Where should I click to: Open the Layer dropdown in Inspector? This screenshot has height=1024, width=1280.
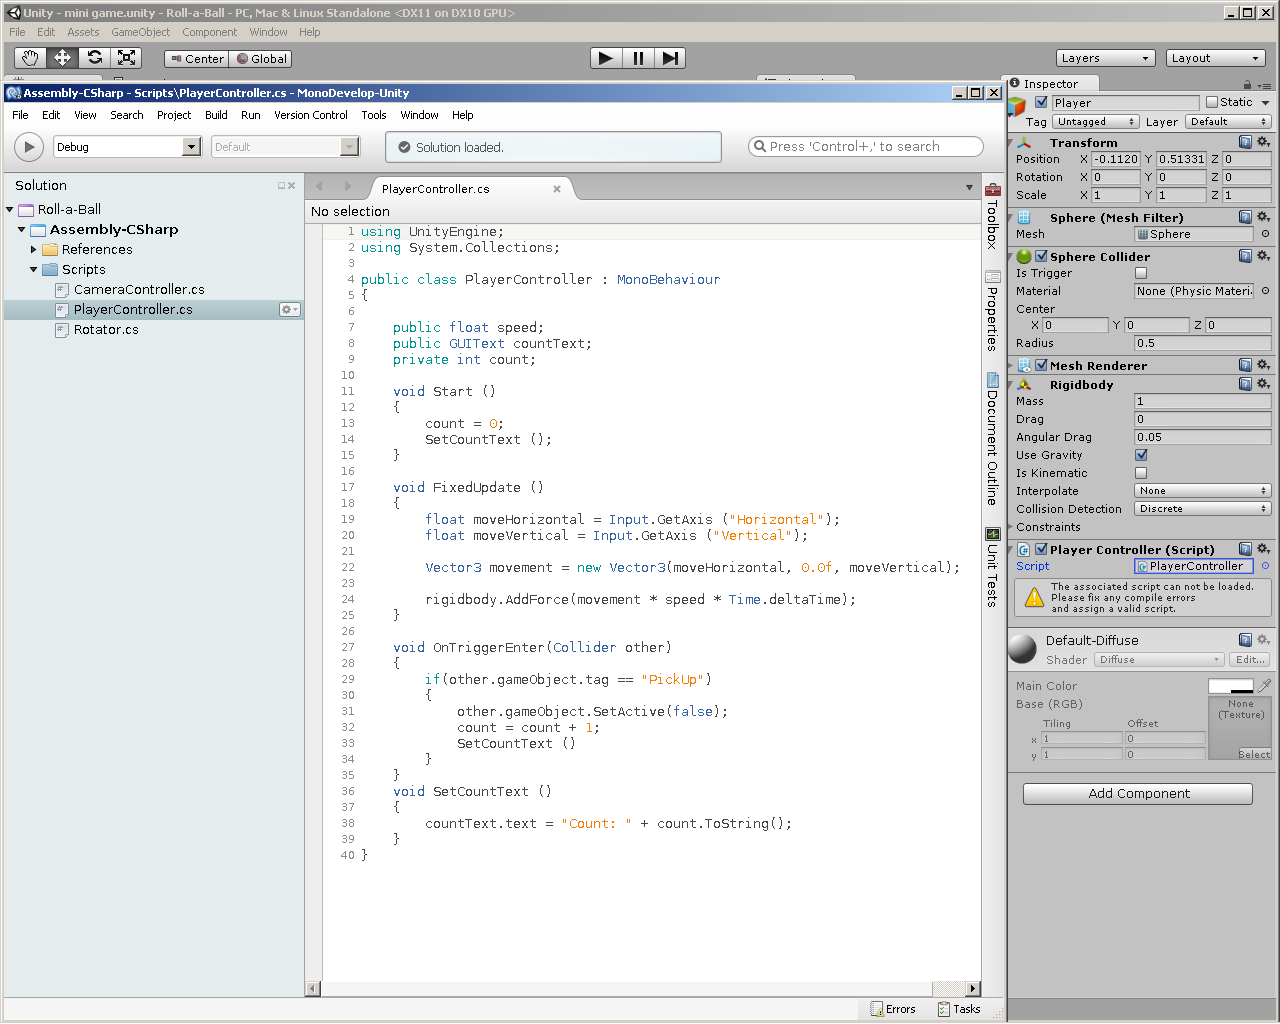(1228, 122)
